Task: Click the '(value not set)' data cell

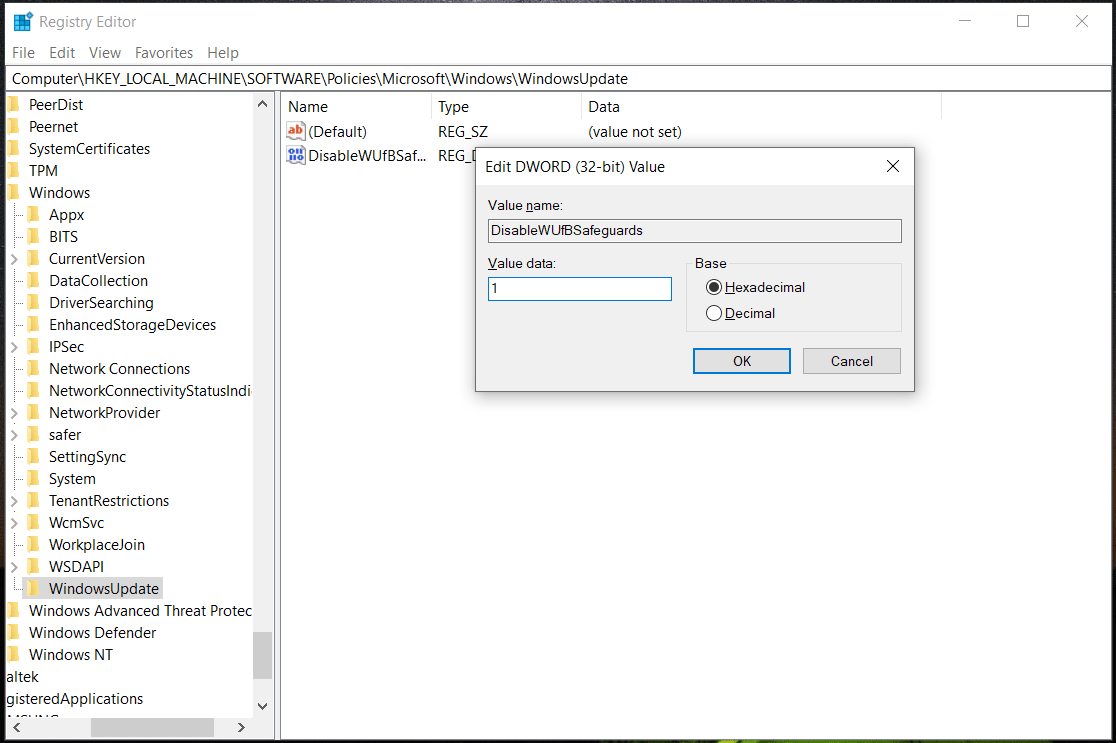Action: [634, 132]
